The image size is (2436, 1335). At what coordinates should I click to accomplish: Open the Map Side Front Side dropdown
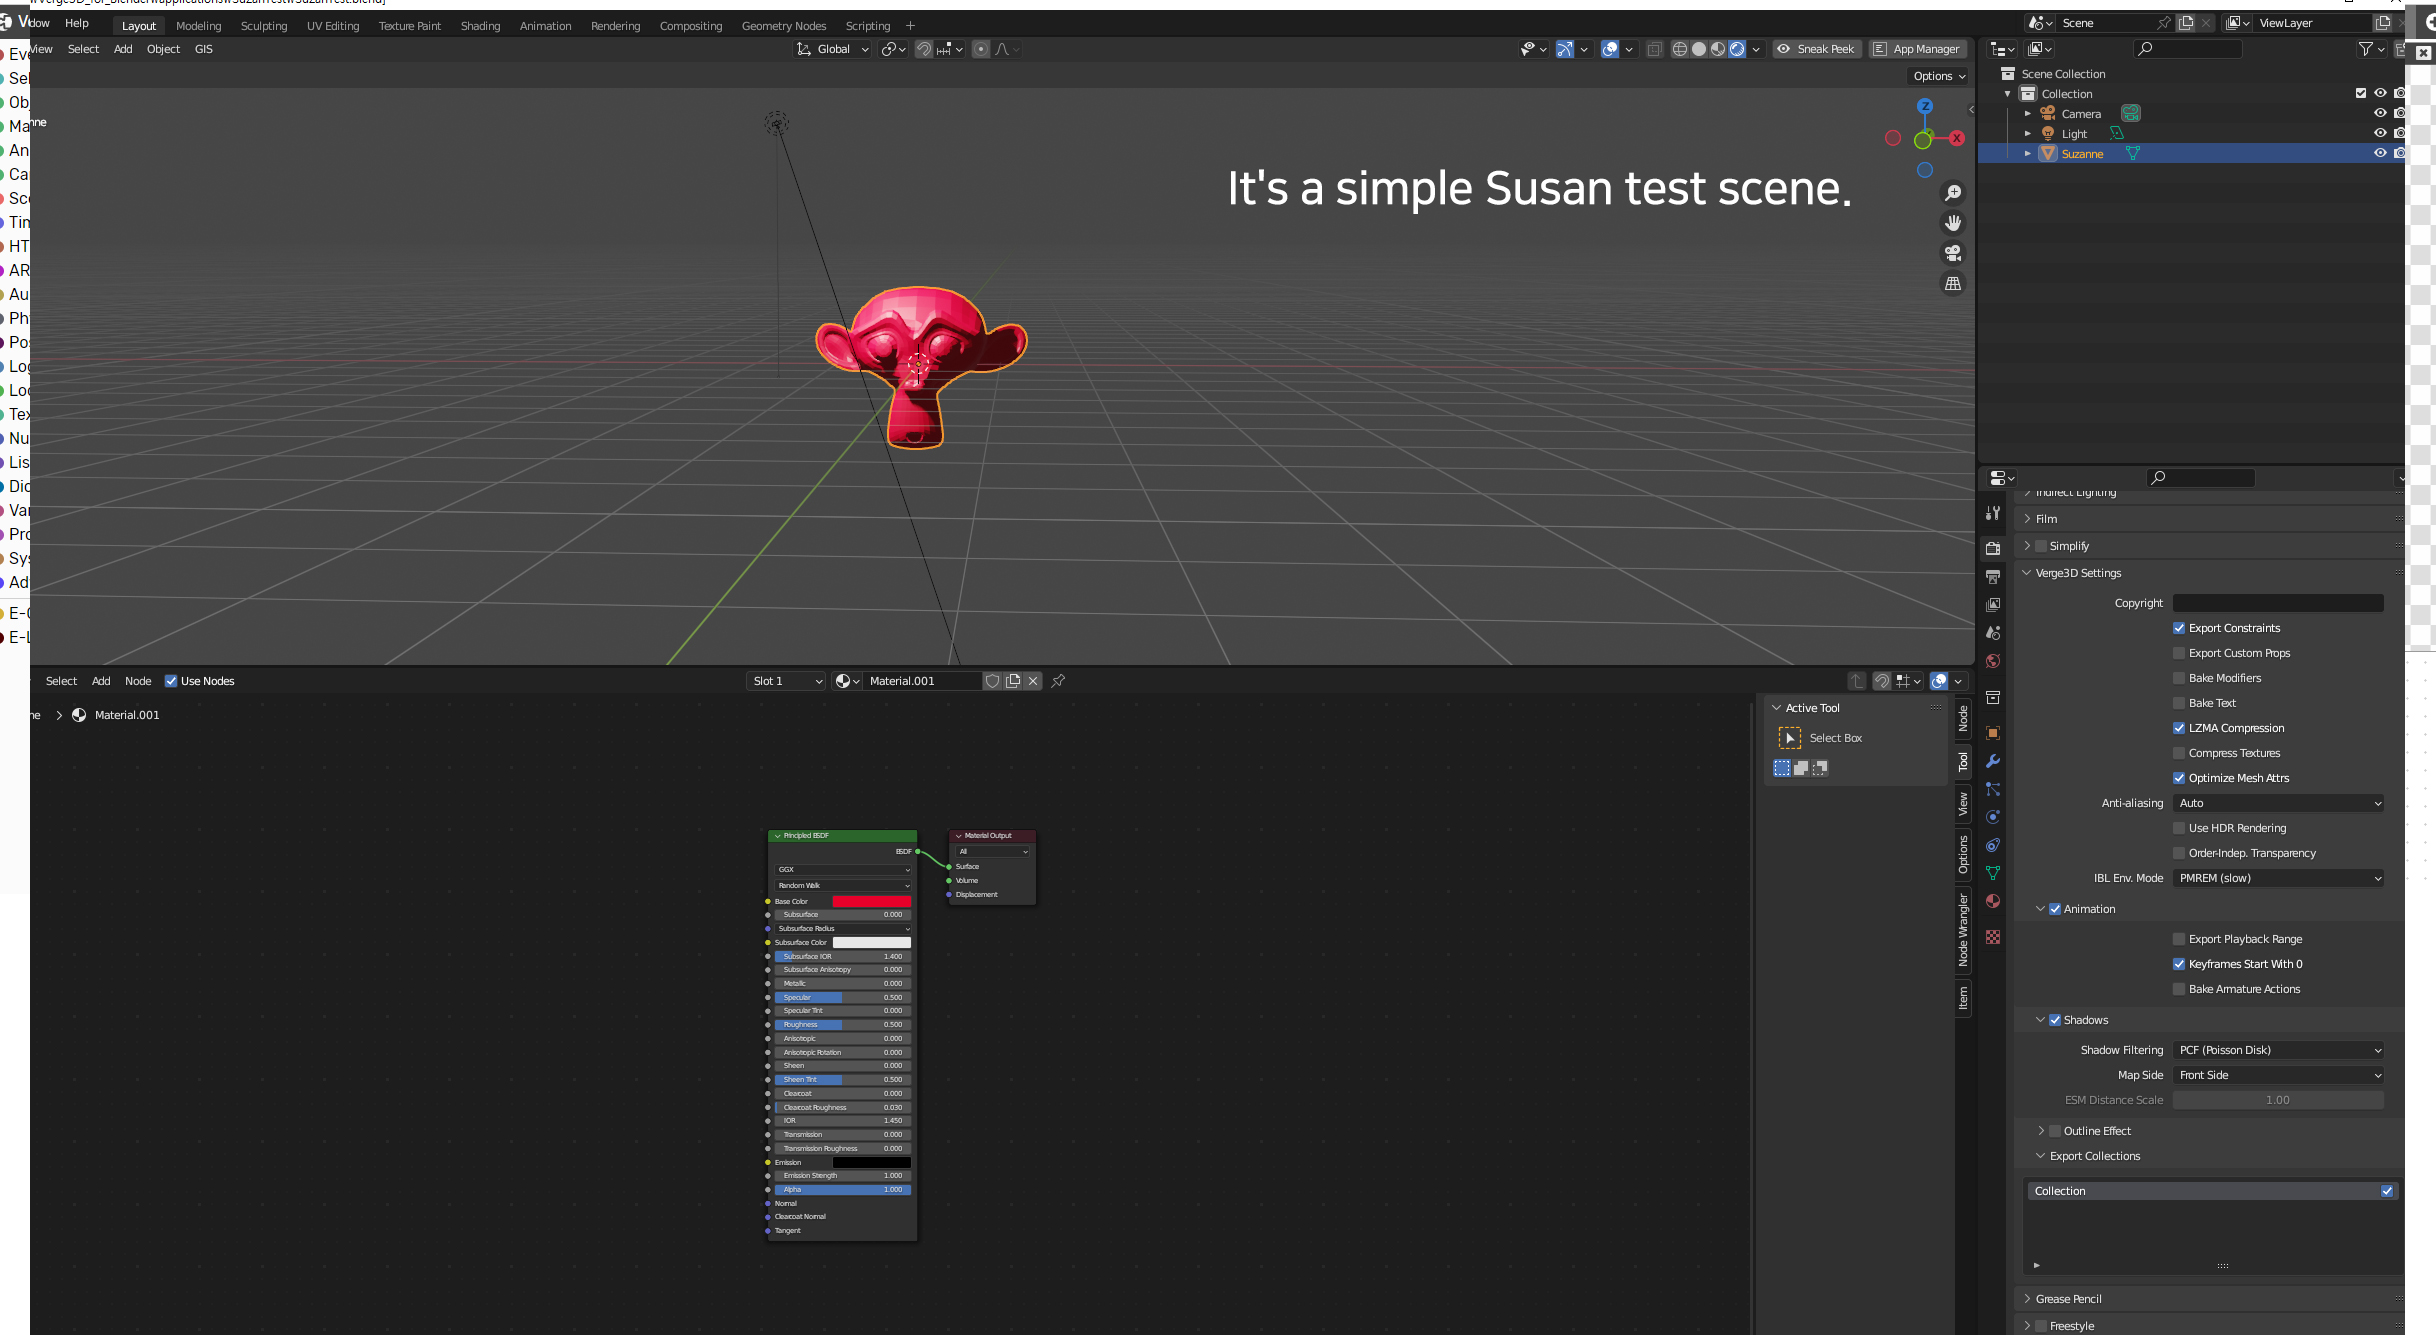click(x=2278, y=1075)
